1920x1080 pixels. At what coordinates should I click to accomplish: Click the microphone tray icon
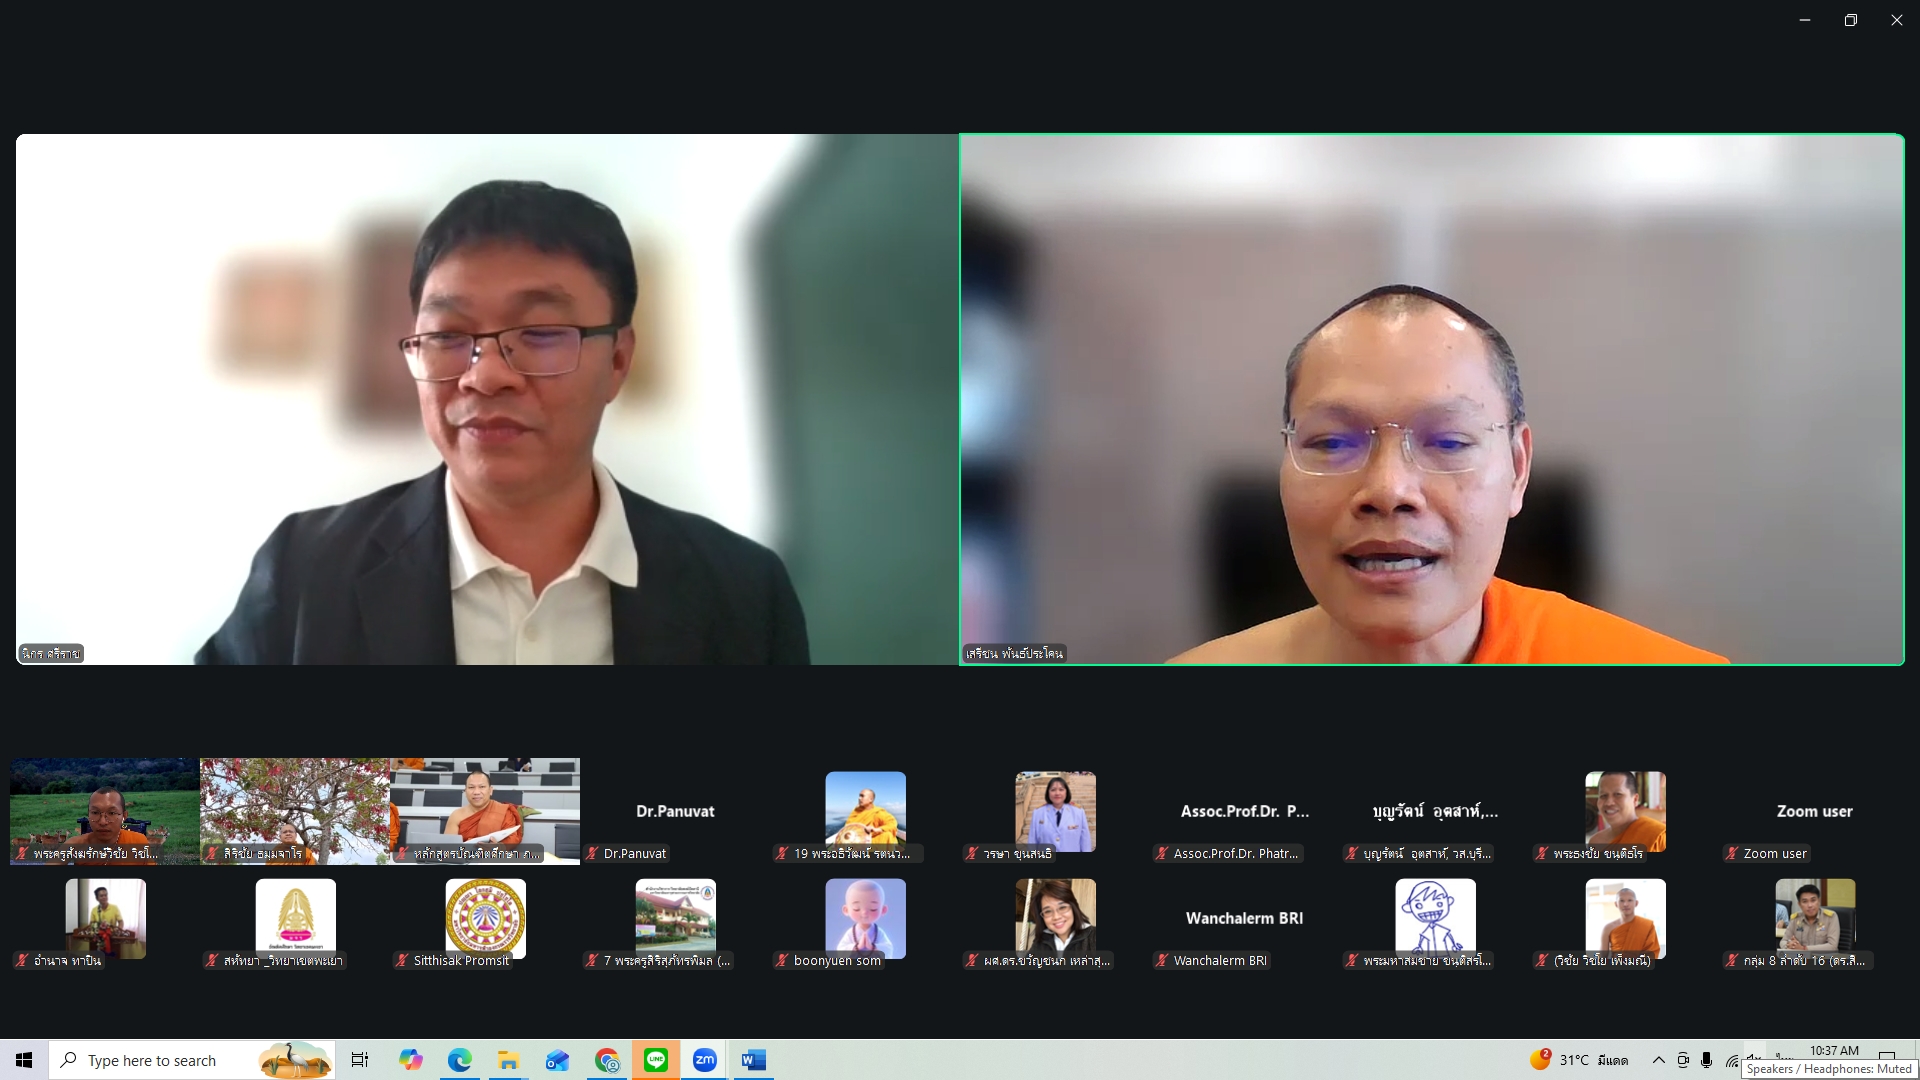click(1707, 1060)
